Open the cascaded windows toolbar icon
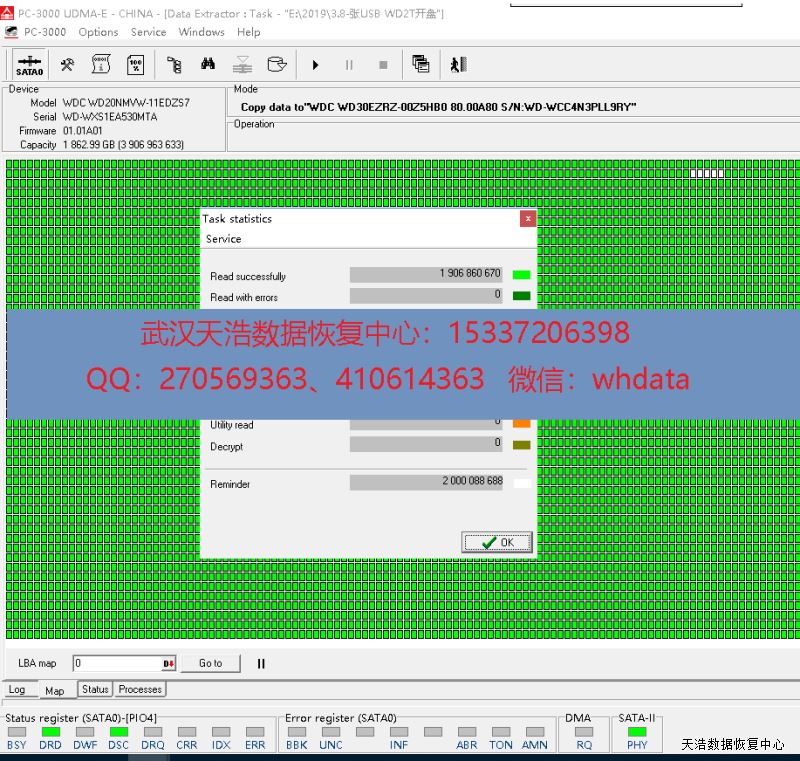This screenshot has height=761, width=800. tap(421, 65)
